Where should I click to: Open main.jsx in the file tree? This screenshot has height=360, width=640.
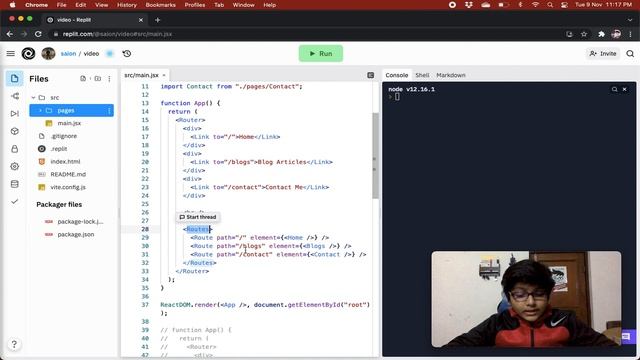tap(69, 123)
